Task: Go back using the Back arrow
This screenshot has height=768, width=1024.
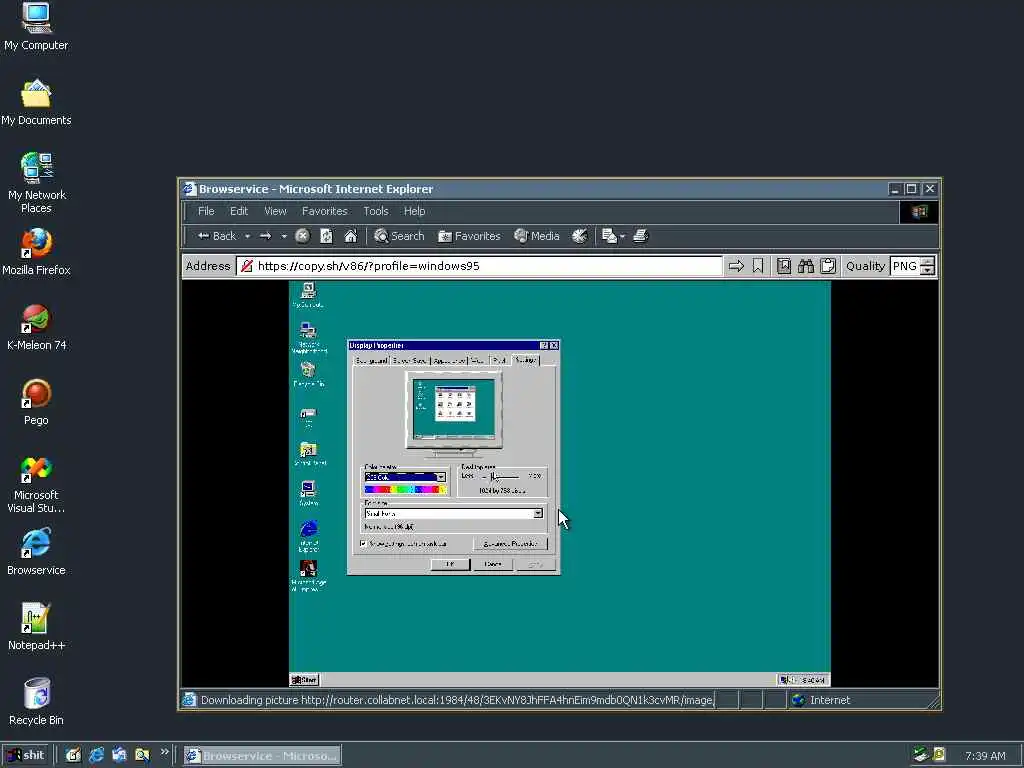Action: [216, 236]
